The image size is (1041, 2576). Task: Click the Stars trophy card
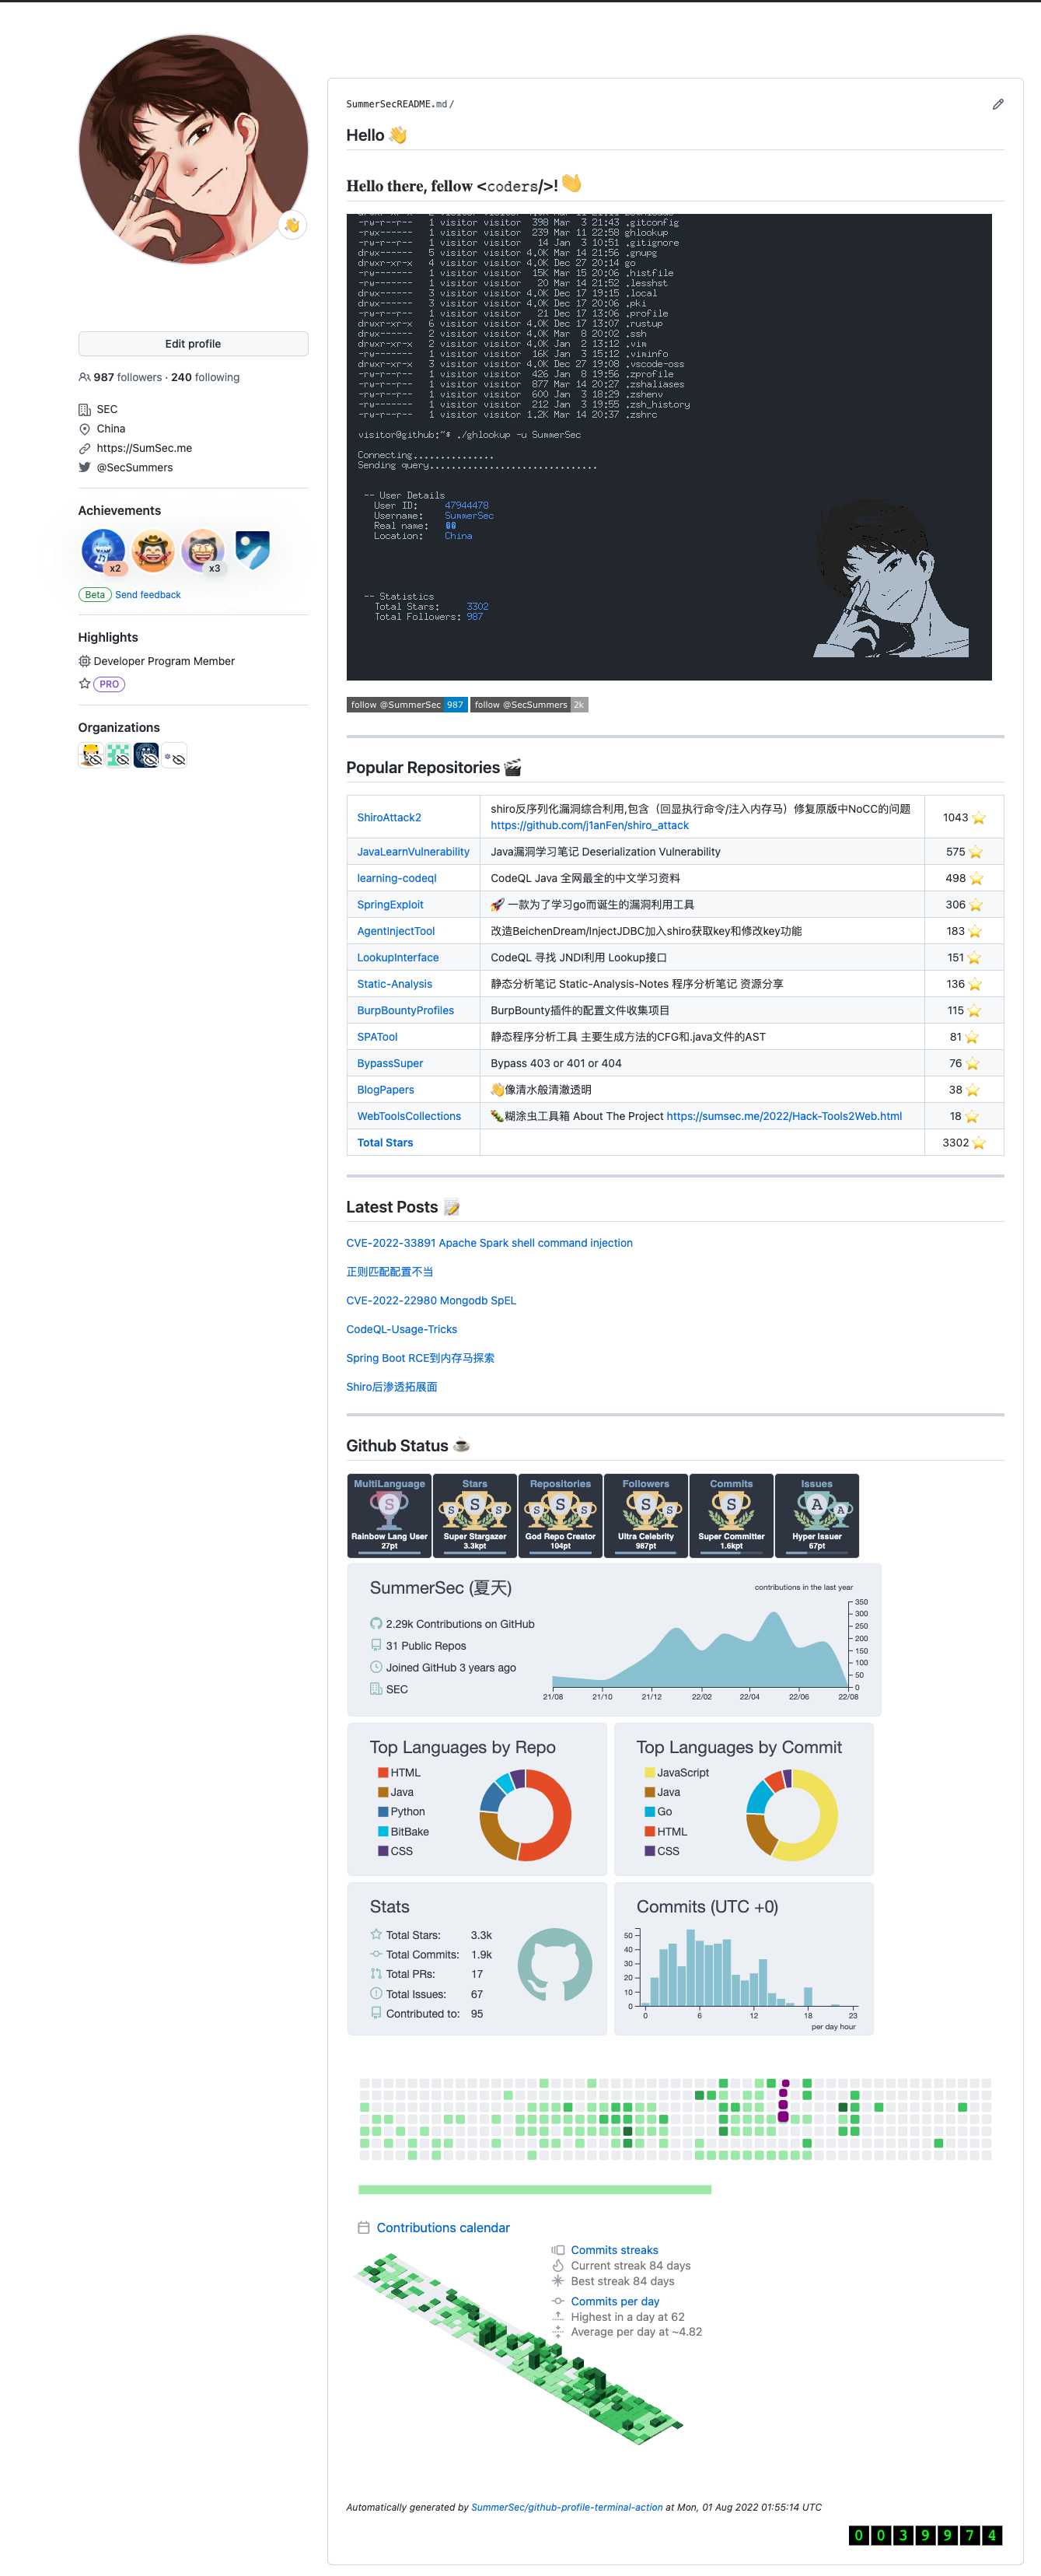coord(475,1515)
